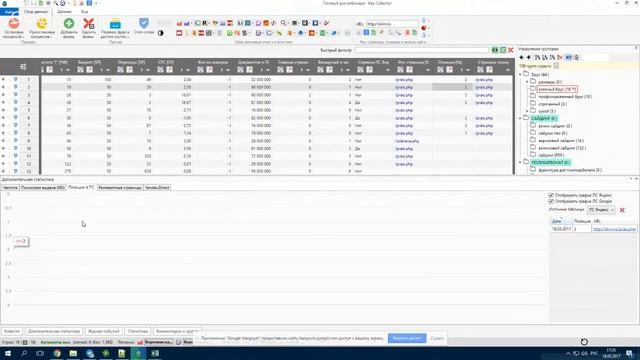Click the table column settings icon in header corner

pos(23,67)
